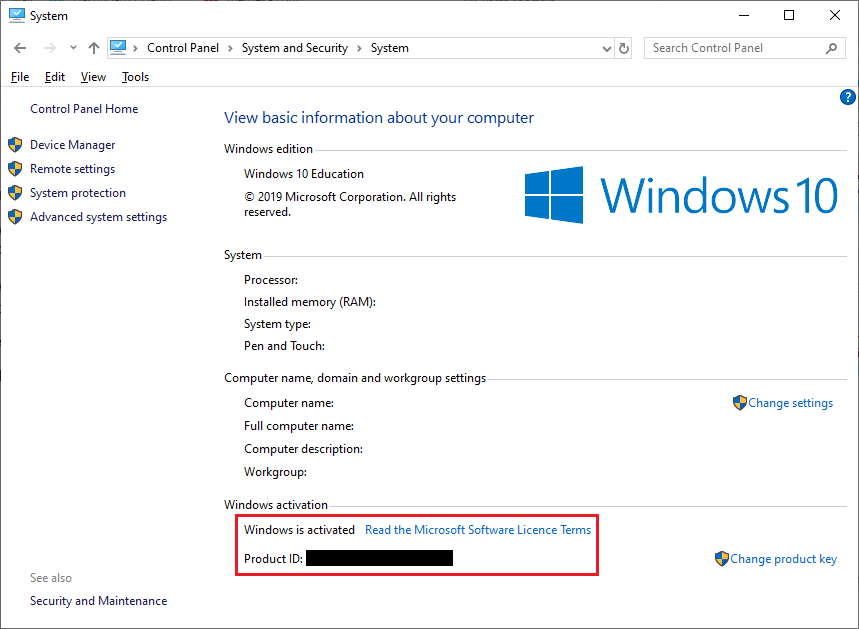Click the search magnifier icon

[831, 47]
